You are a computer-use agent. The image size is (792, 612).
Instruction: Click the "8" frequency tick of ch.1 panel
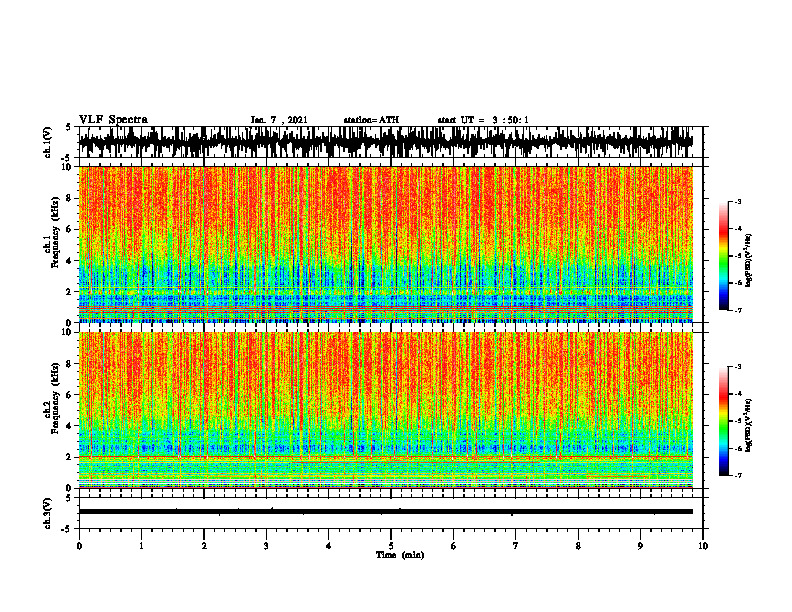coord(70,198)
